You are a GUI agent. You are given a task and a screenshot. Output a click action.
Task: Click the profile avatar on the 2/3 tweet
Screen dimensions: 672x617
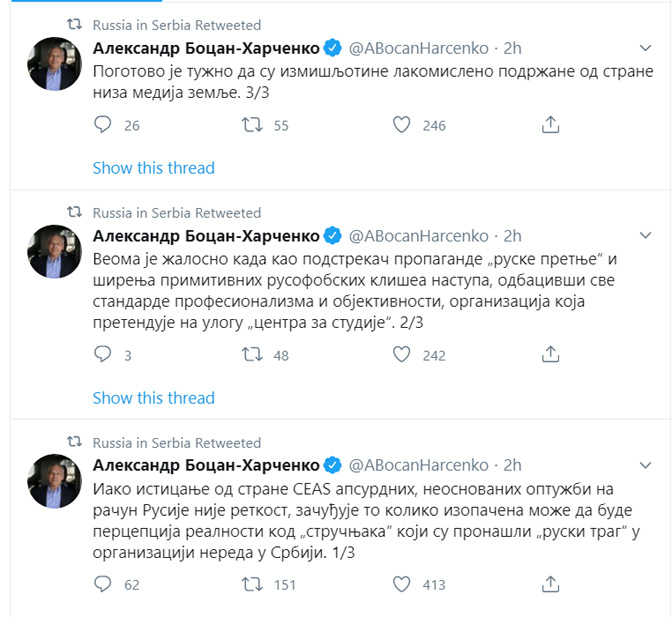point(54,250)
